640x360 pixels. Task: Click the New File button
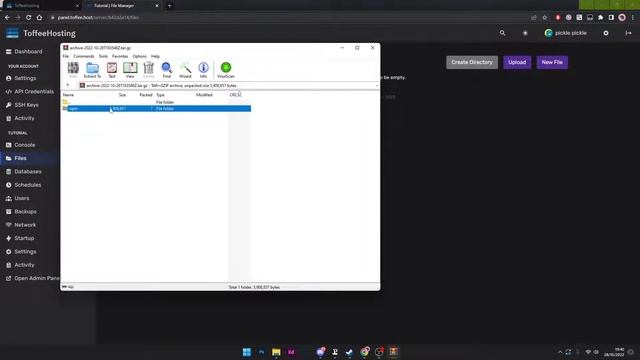pyautogui.click(x=552, y=62)
